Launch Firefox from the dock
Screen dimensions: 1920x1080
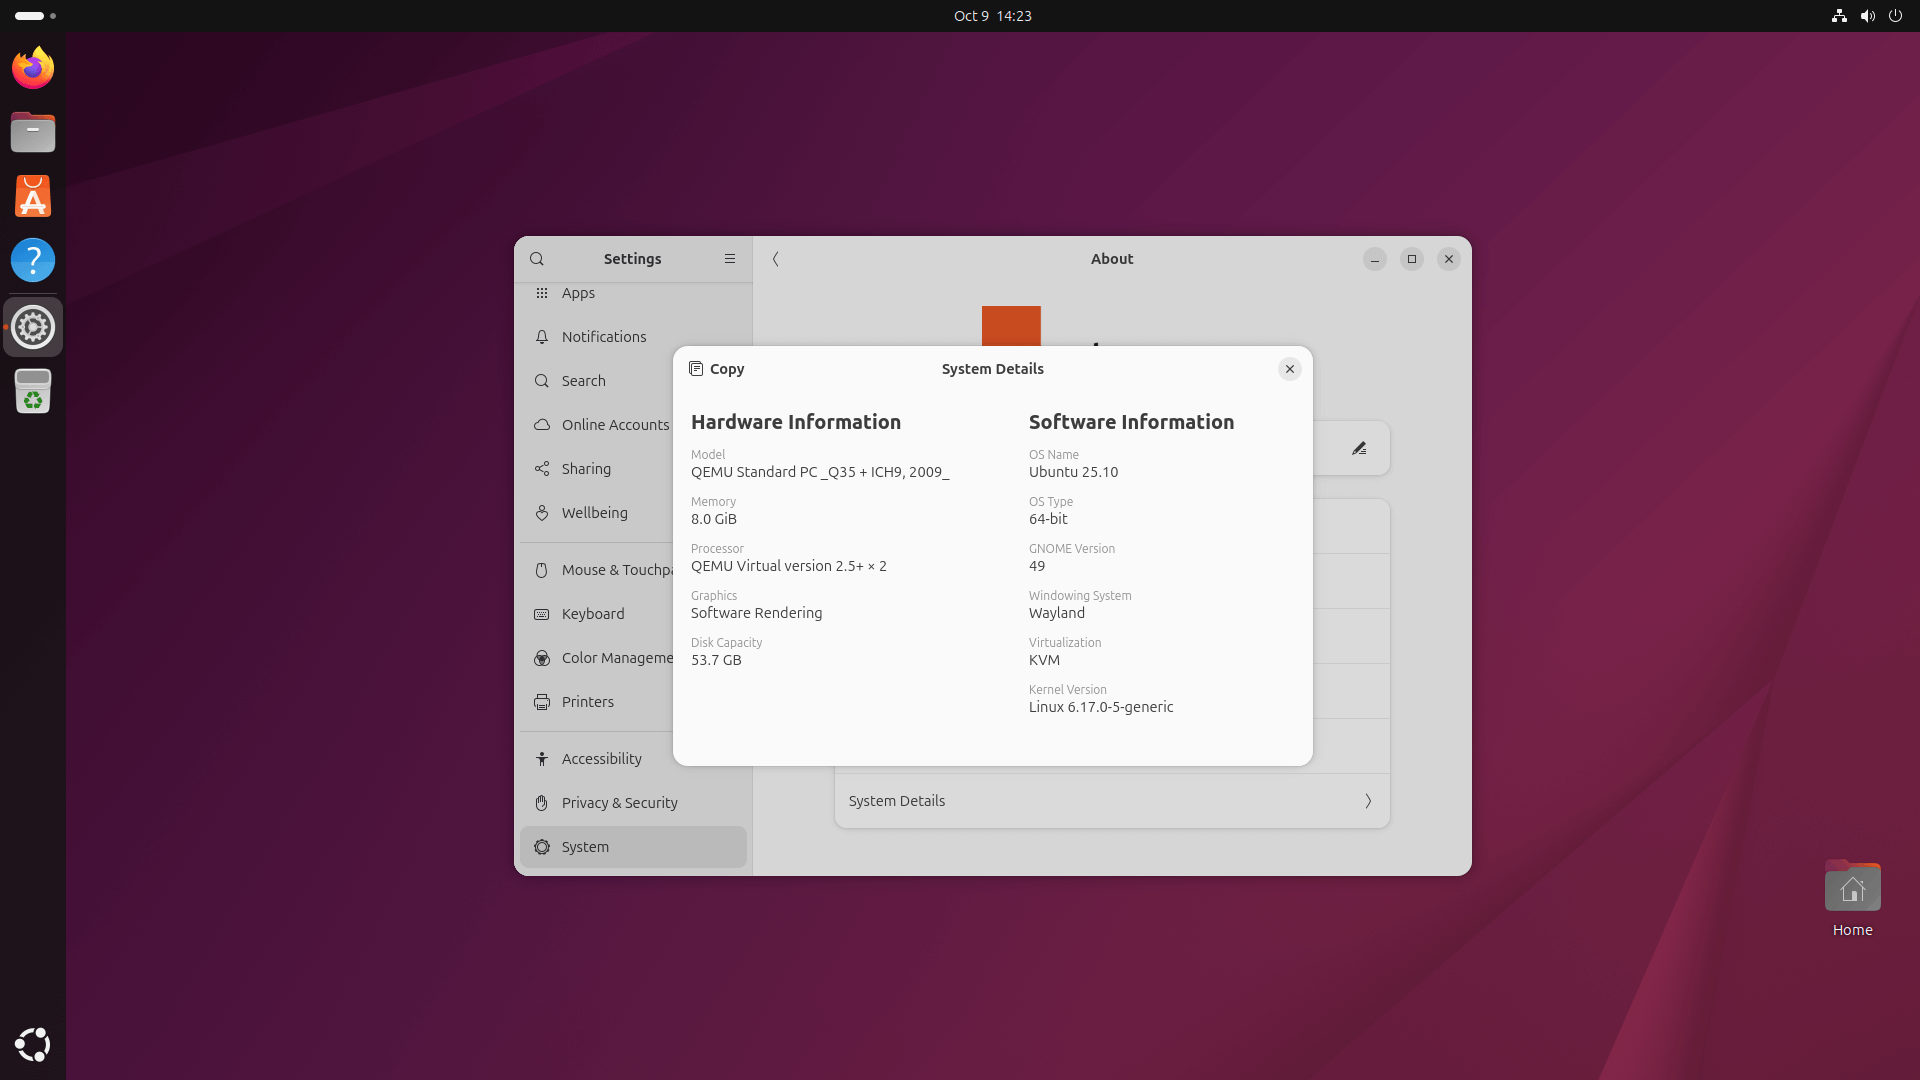coord(33,67)
